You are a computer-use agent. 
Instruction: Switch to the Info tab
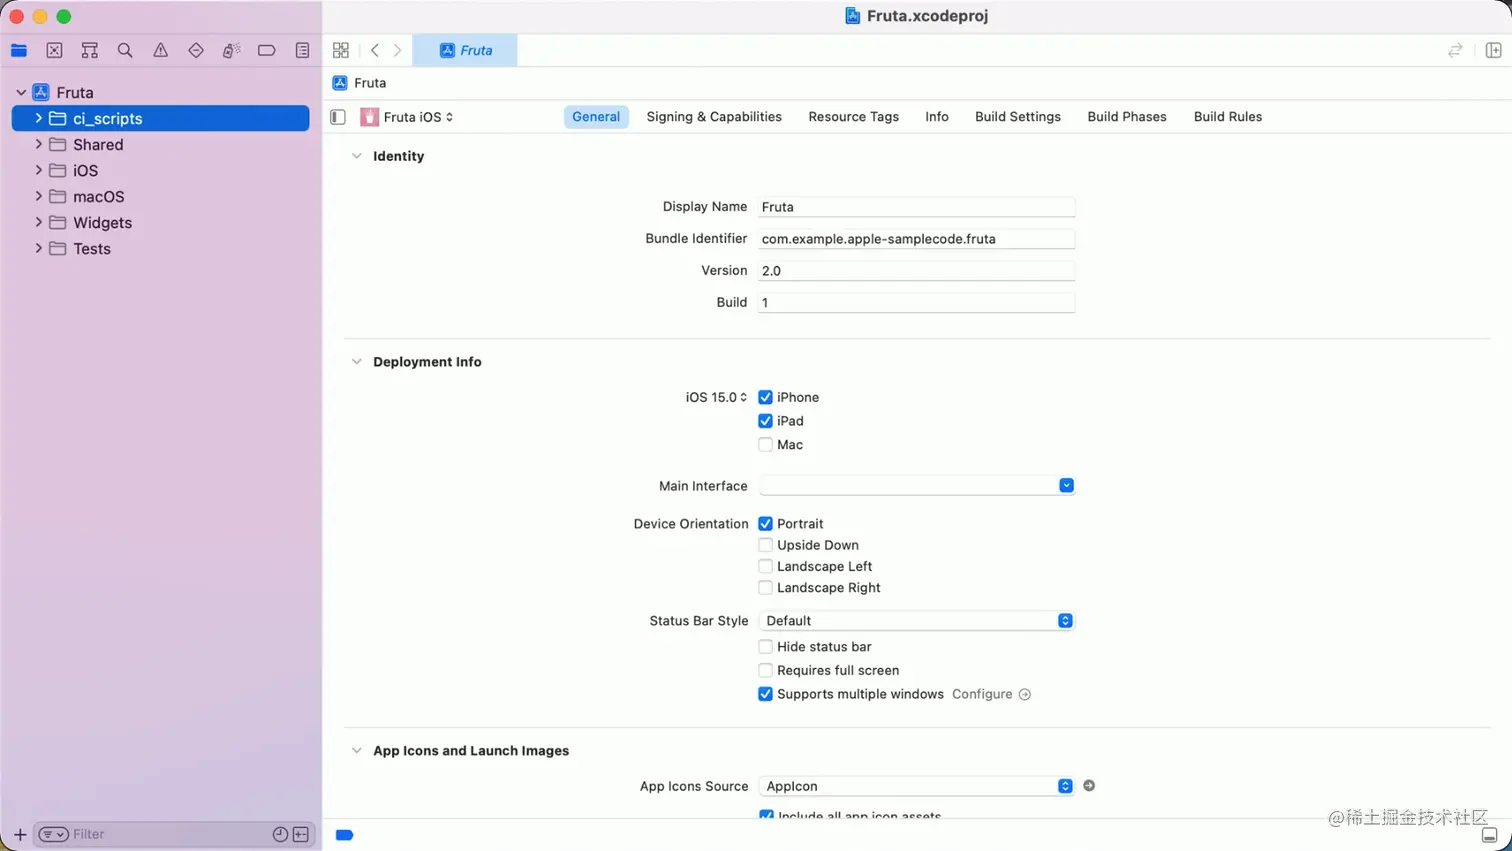tap(937, 117)
